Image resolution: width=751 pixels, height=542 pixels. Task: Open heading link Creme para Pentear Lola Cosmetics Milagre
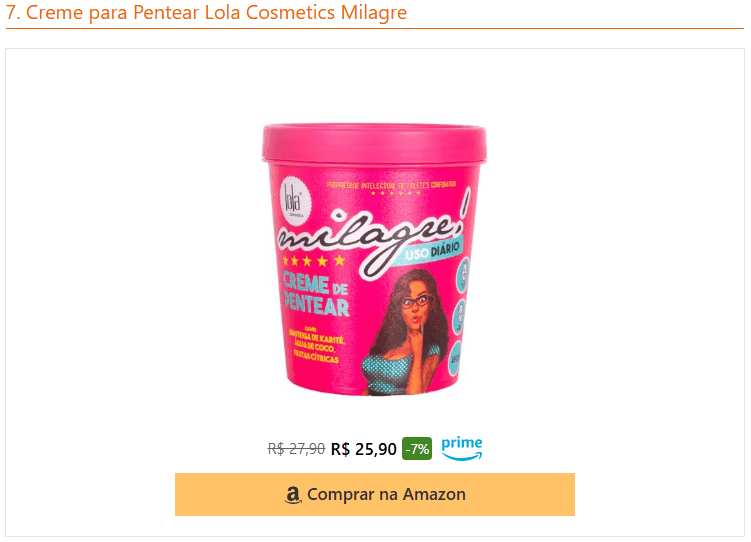tap(206, 12)
